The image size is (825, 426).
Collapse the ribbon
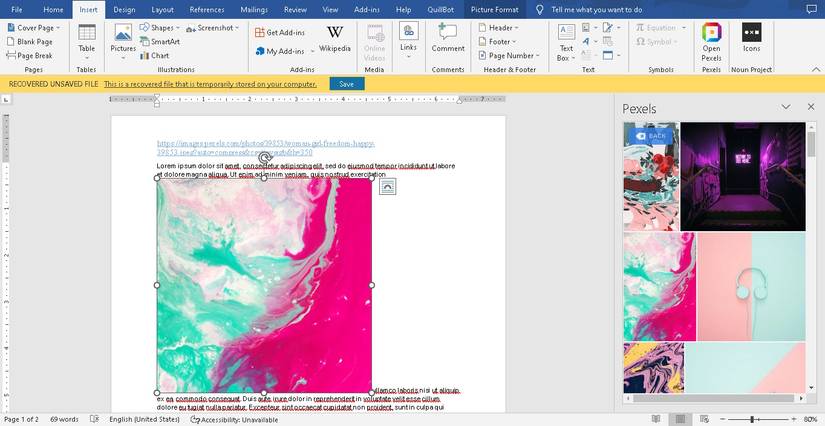pos(816,69)
